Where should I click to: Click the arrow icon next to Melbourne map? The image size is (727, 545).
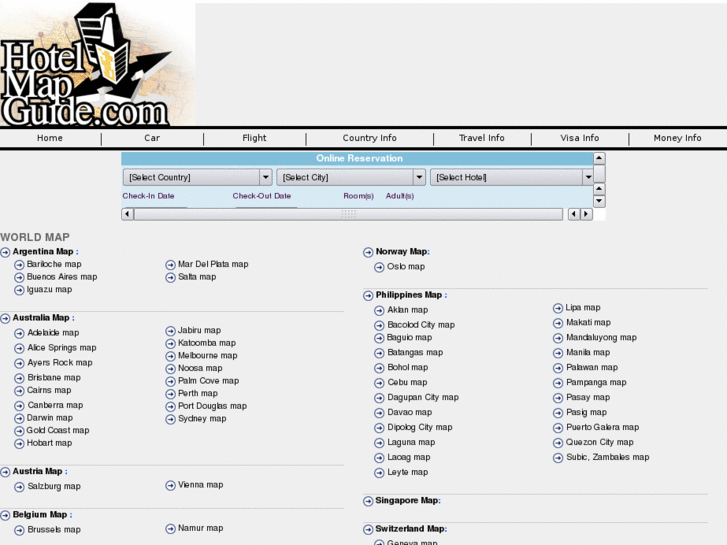tap(171, 356)
